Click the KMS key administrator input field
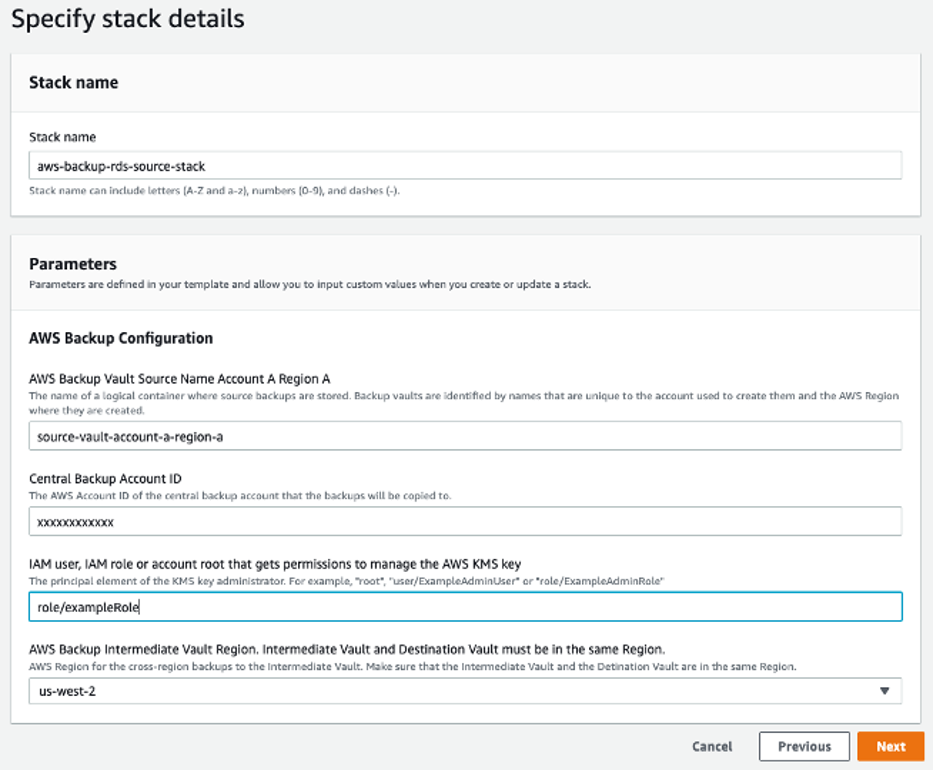This screenshot has height=770, width=933. (x=465, y=606)
